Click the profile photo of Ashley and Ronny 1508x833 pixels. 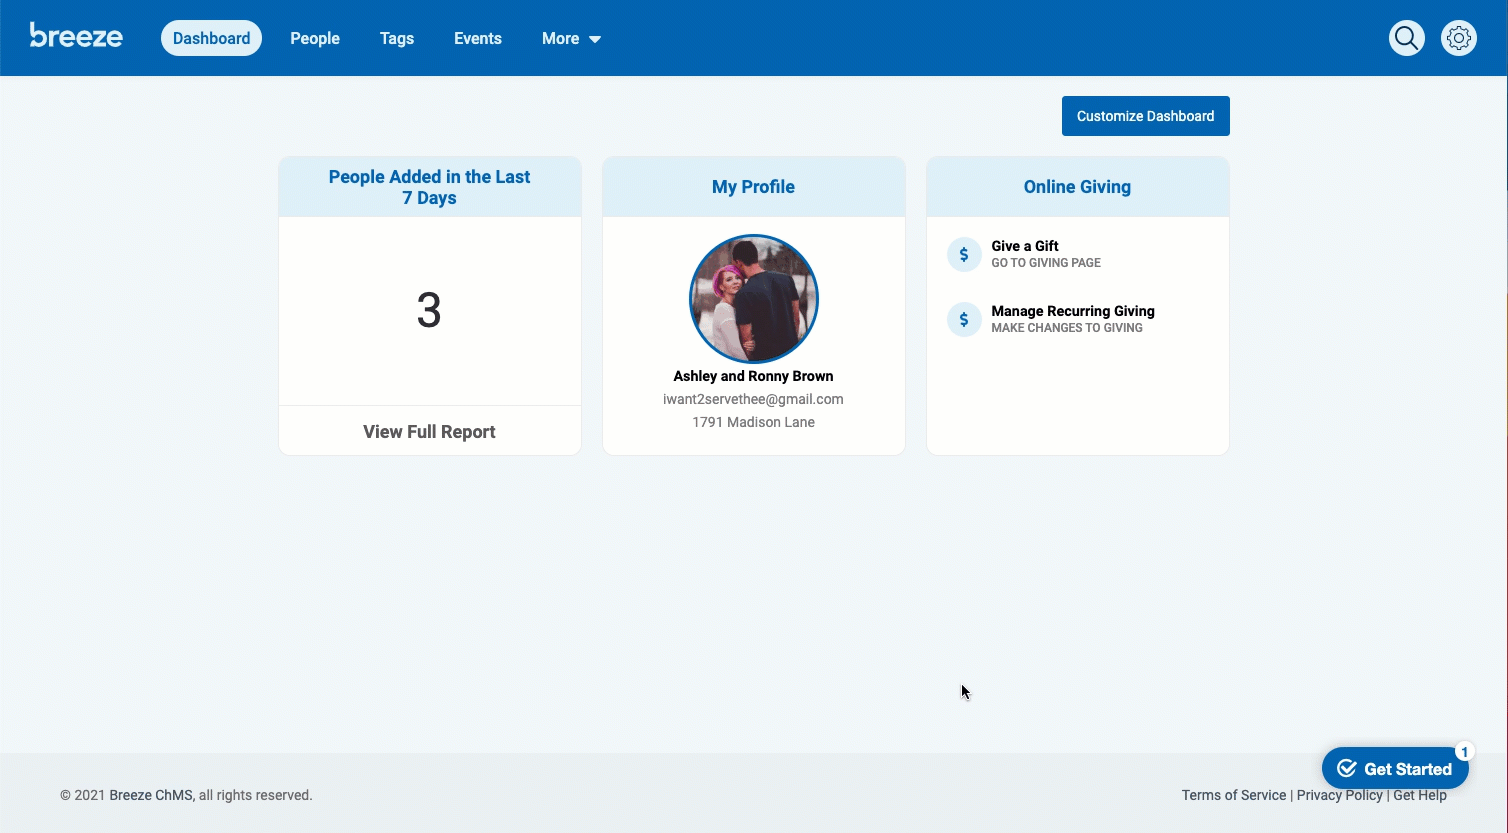753,299
